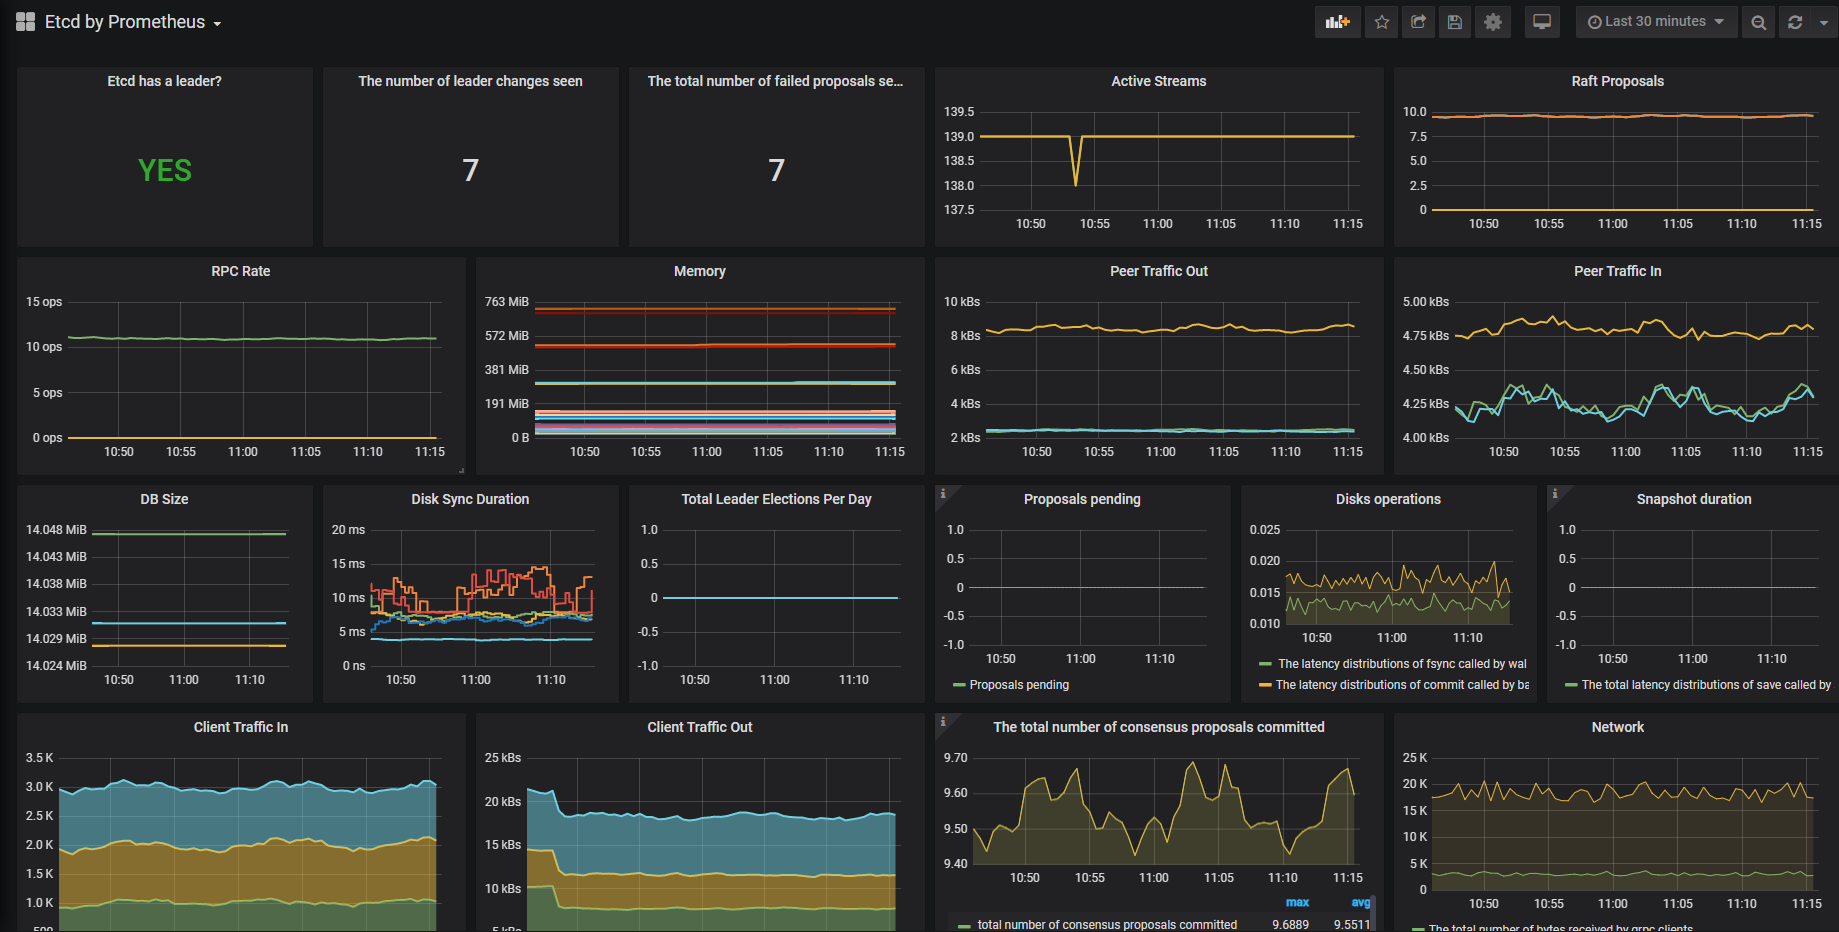
Task: Open the Last 30 minutes time picker
Action: click(x=1656, y=22)
